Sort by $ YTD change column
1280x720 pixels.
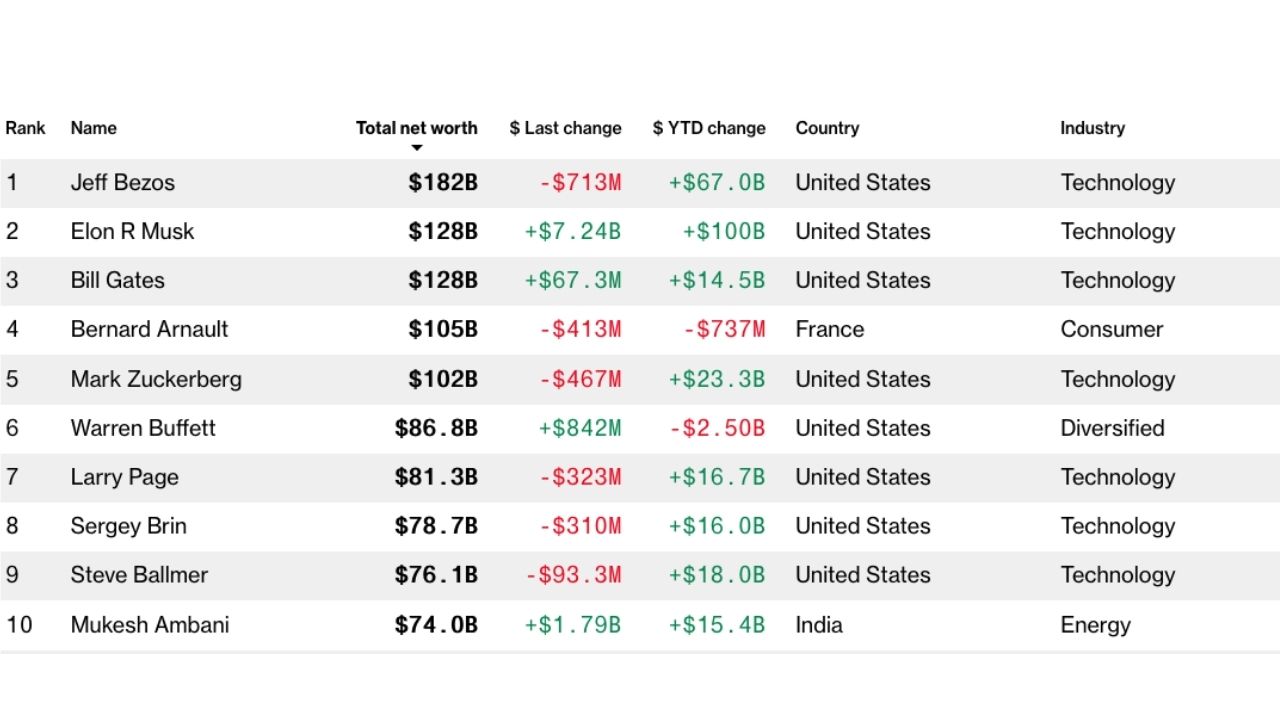click(709, 128)
